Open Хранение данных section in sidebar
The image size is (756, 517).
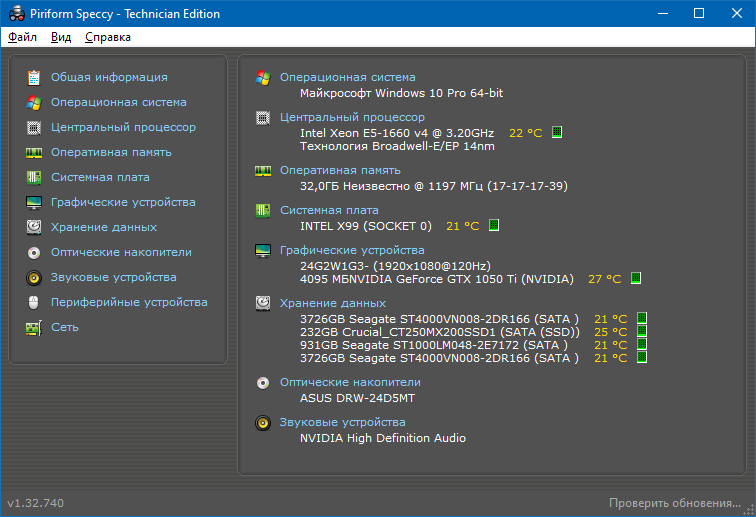104,227
